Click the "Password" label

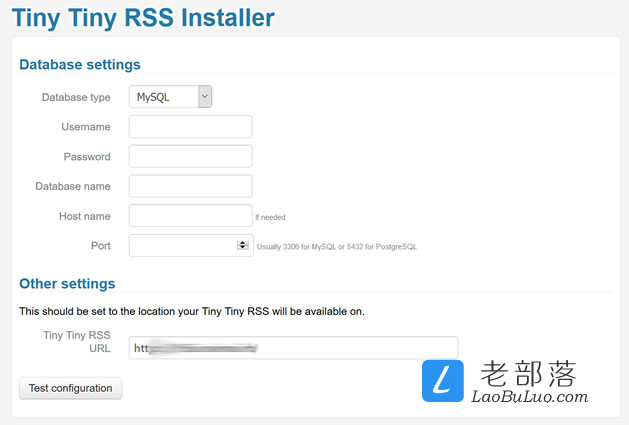click(x=87, y=157)
